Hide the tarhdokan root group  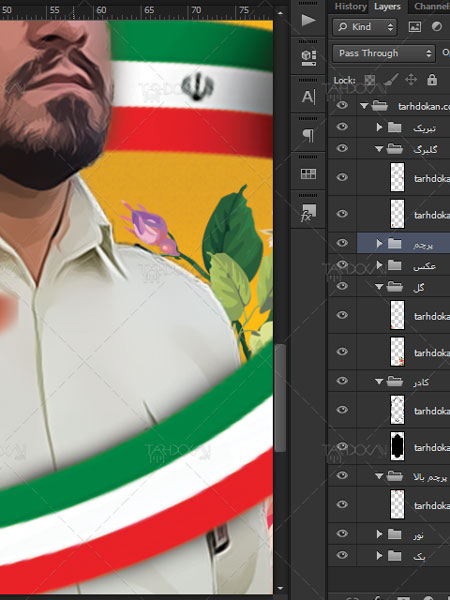342,105
